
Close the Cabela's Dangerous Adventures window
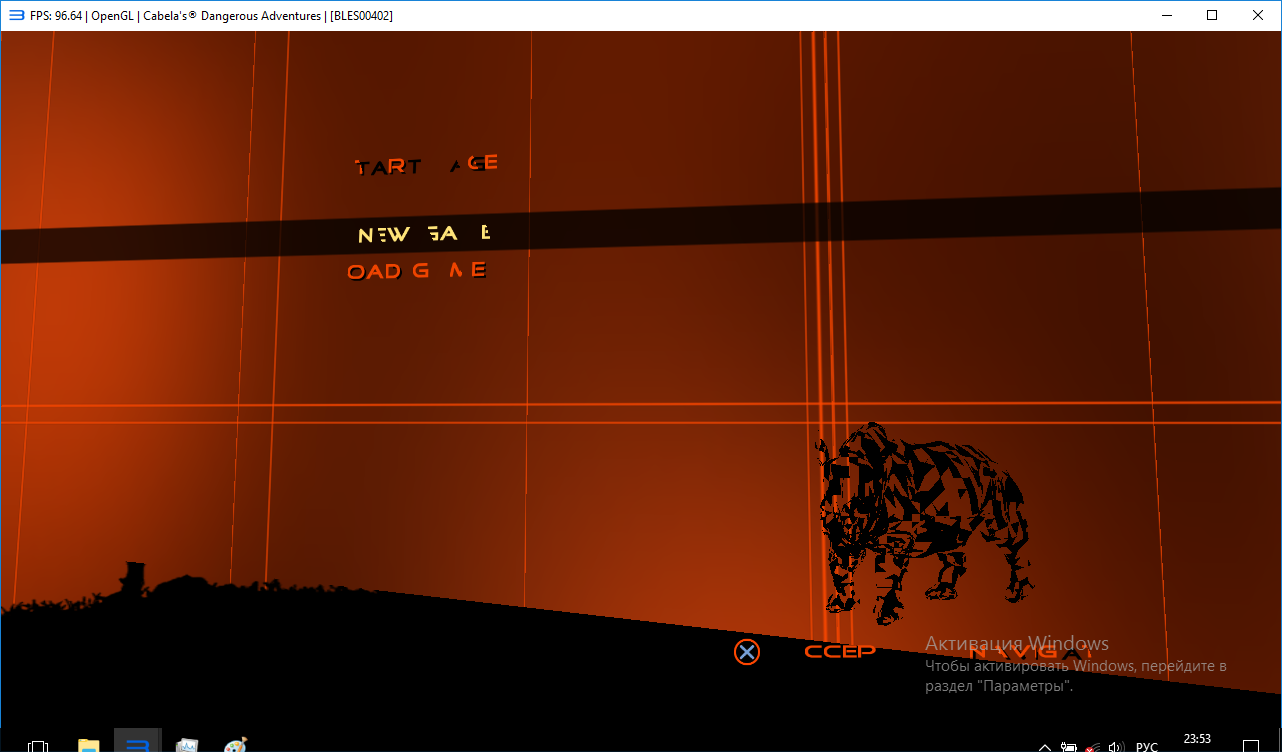[1258, 15]
